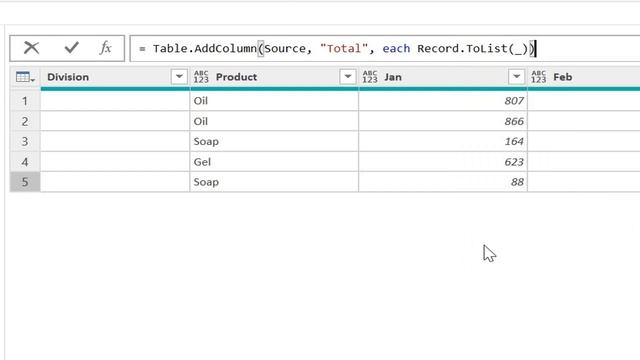Click the fx insert step icon
The width and height of the screenshot is (640, 360).
tap(105, 48)
